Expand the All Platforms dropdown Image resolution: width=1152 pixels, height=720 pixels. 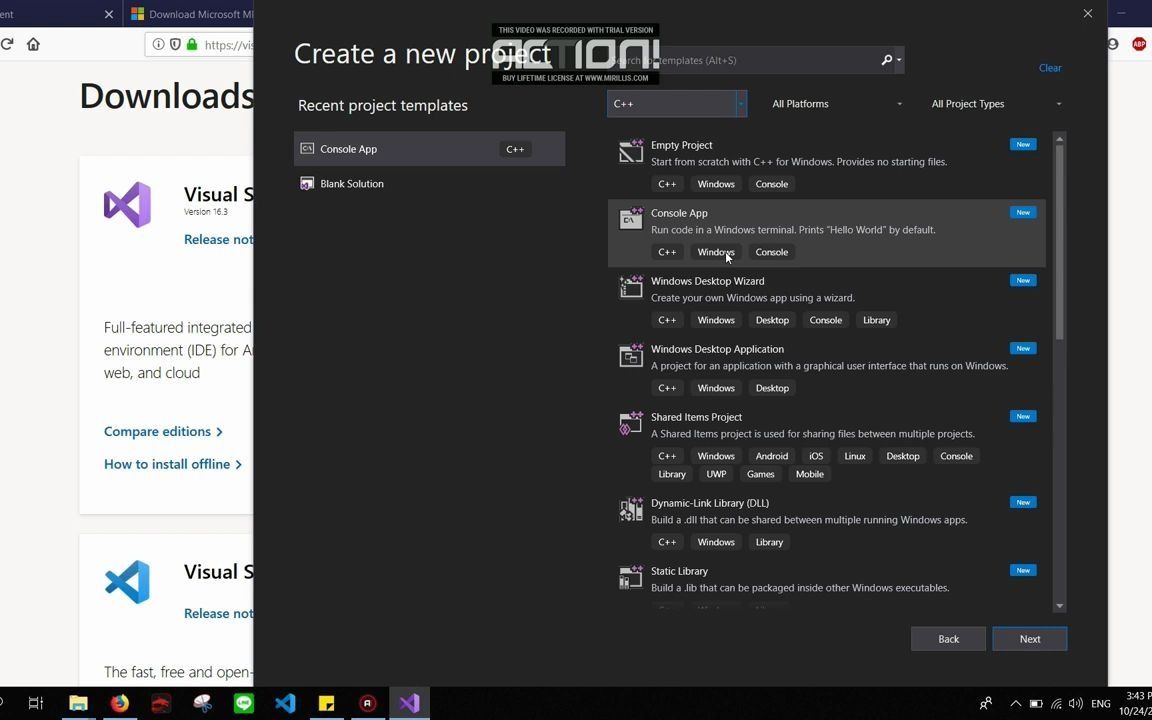pyautogui.click(x=836, y=103)
